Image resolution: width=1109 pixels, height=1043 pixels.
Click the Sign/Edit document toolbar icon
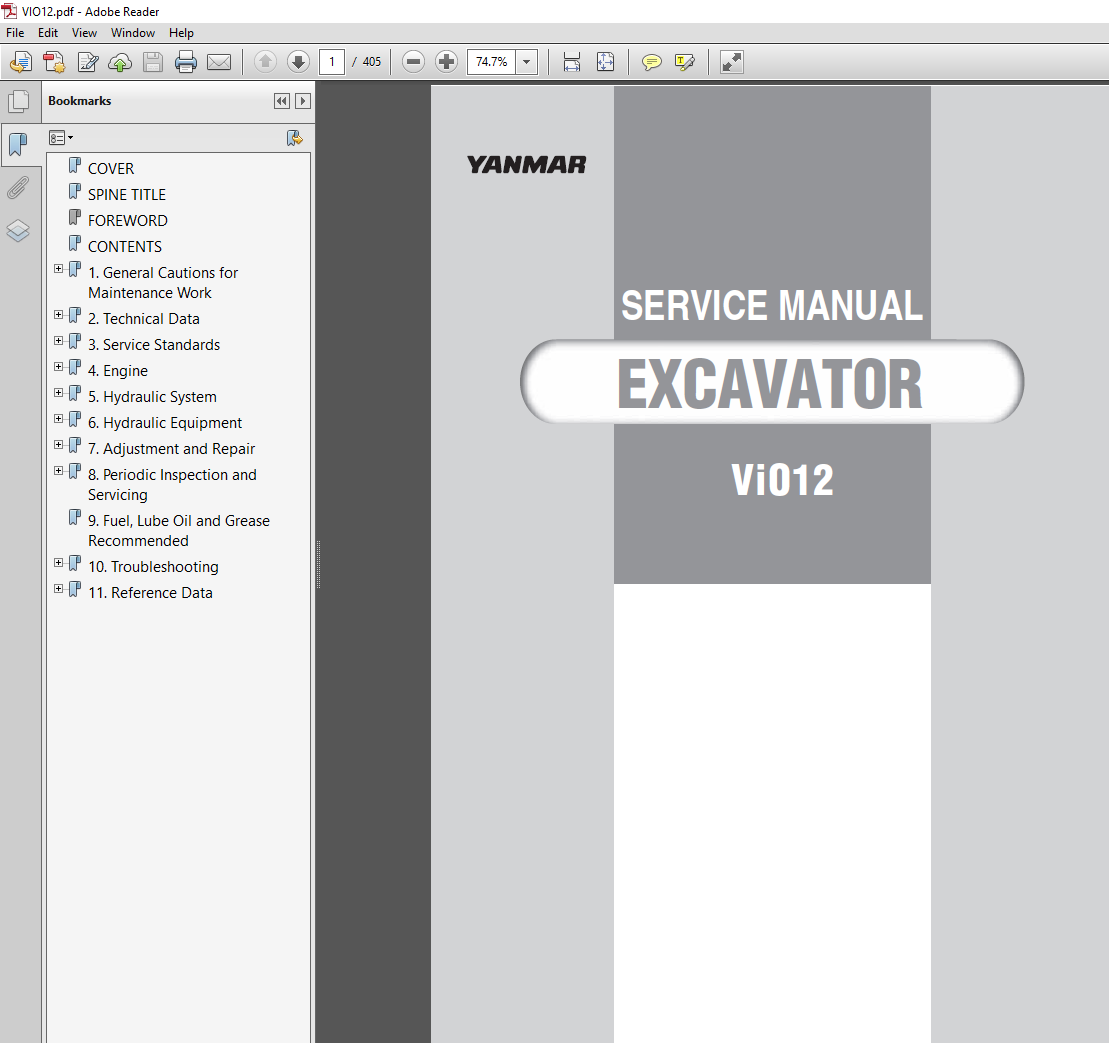pyautogui.click(x=88, y=62)
